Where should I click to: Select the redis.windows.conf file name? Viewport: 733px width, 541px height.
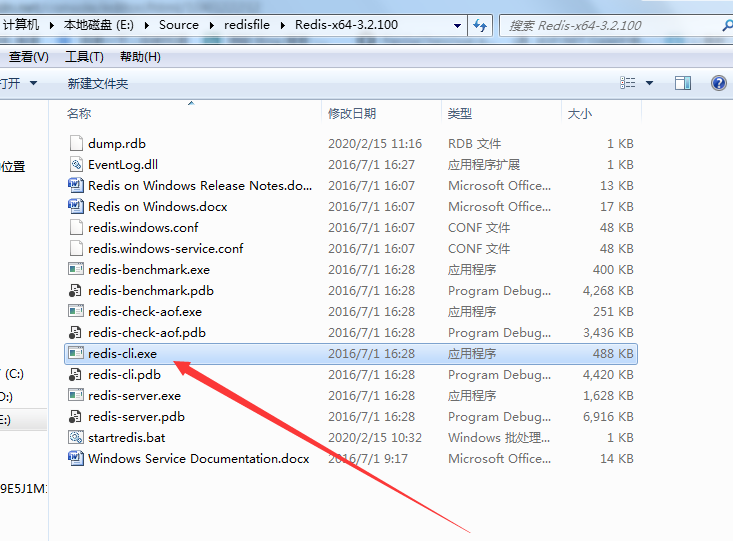(143, 227)
